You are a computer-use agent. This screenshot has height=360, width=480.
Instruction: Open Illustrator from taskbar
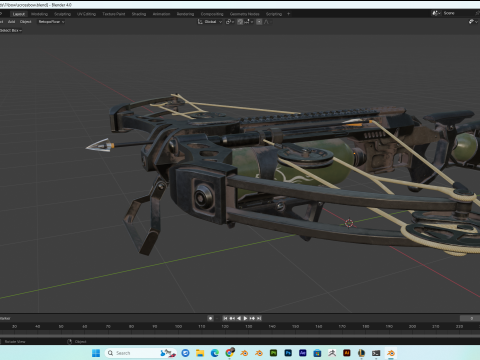[347, 353]
